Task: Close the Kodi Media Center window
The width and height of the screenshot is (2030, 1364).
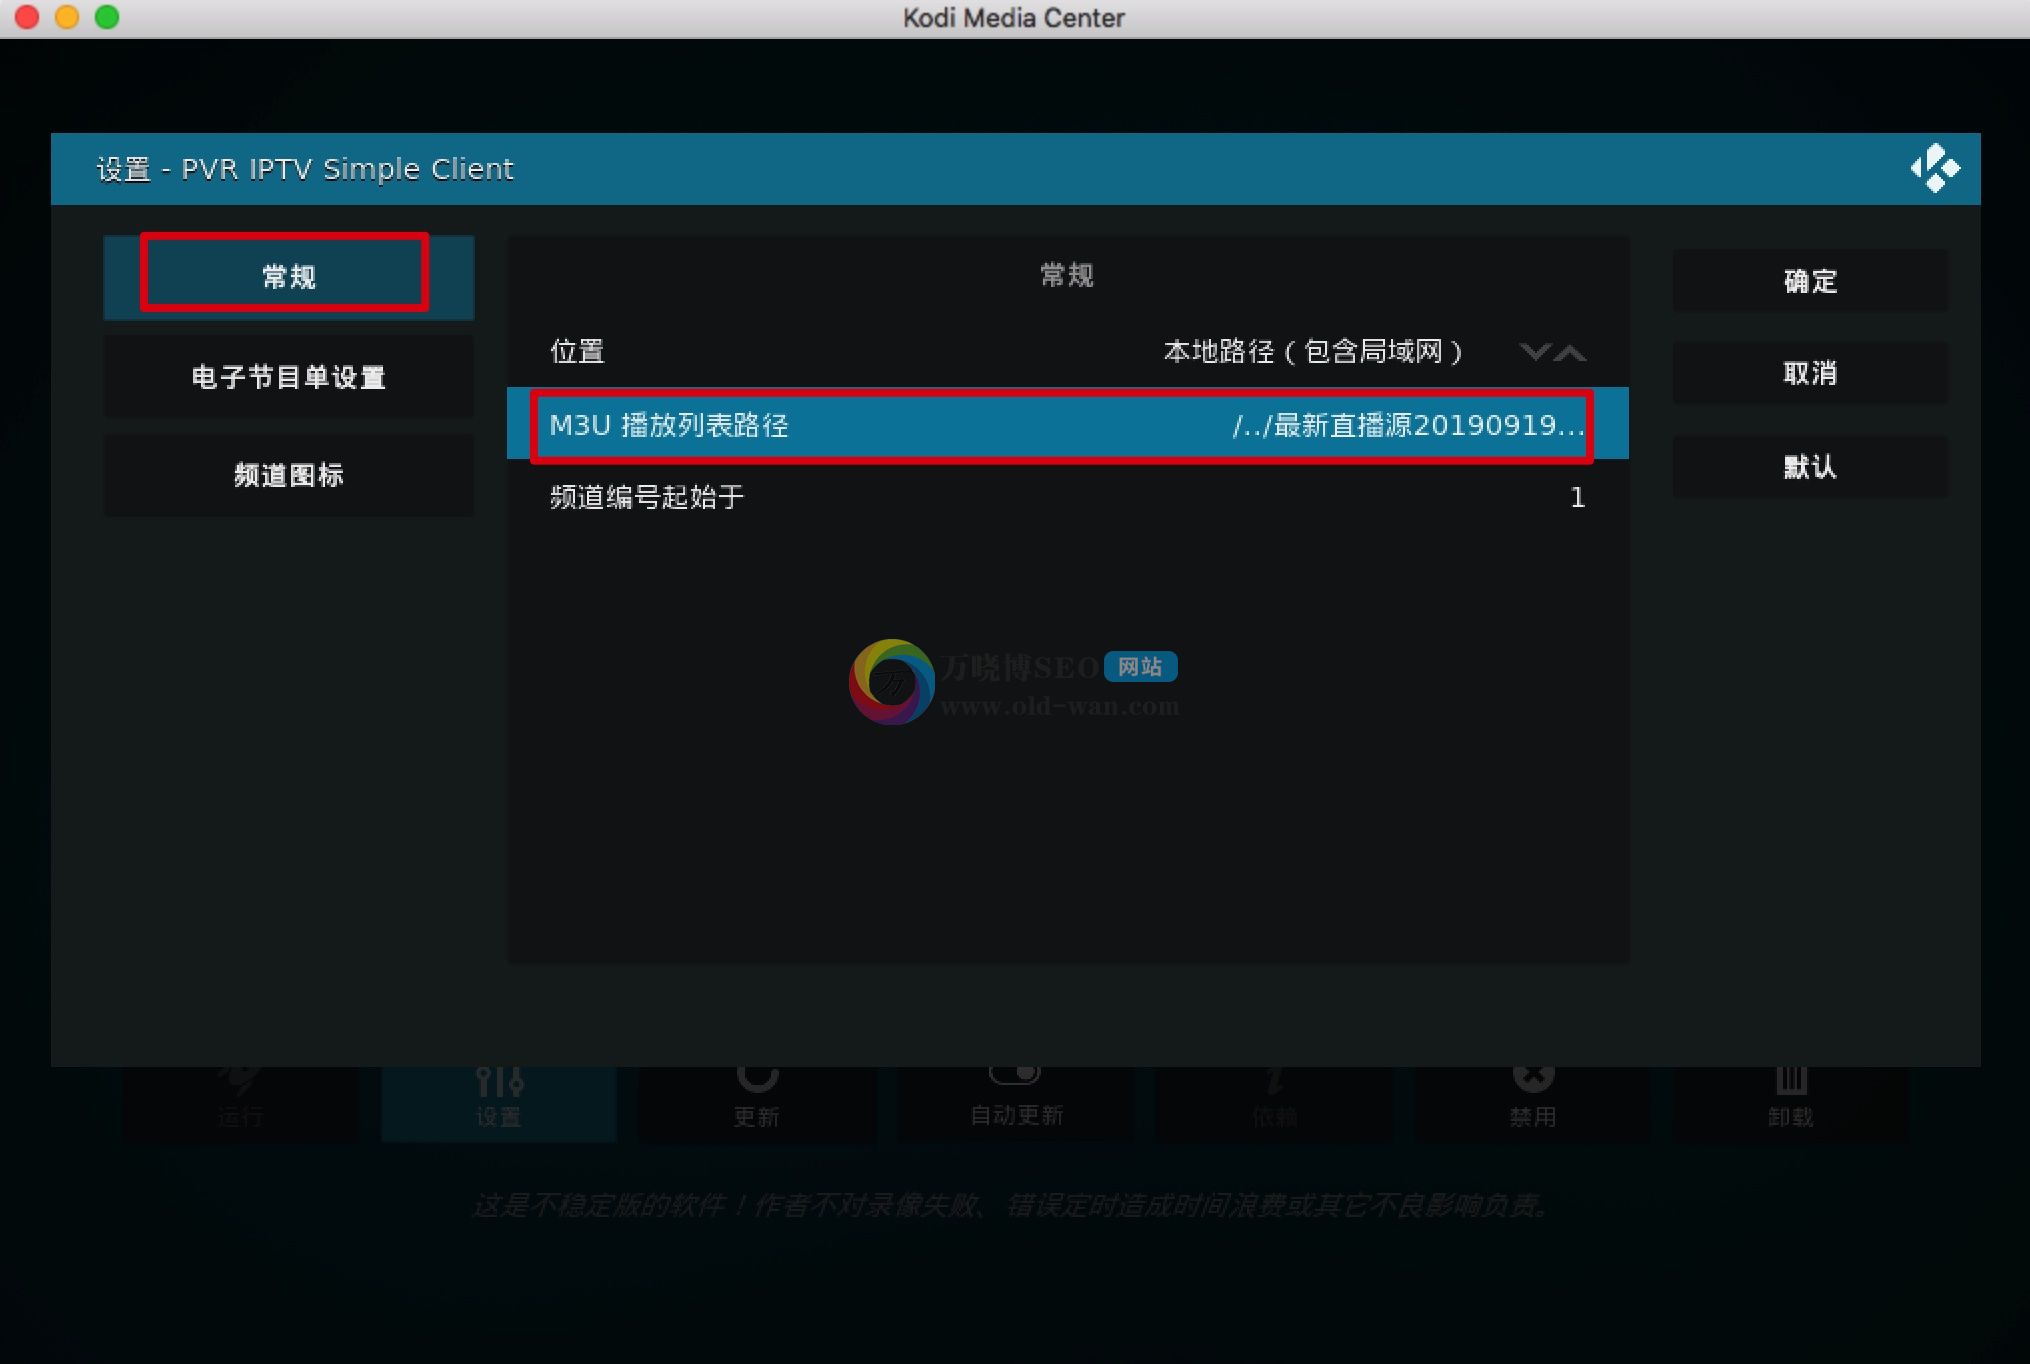Action: click(27, 17)
